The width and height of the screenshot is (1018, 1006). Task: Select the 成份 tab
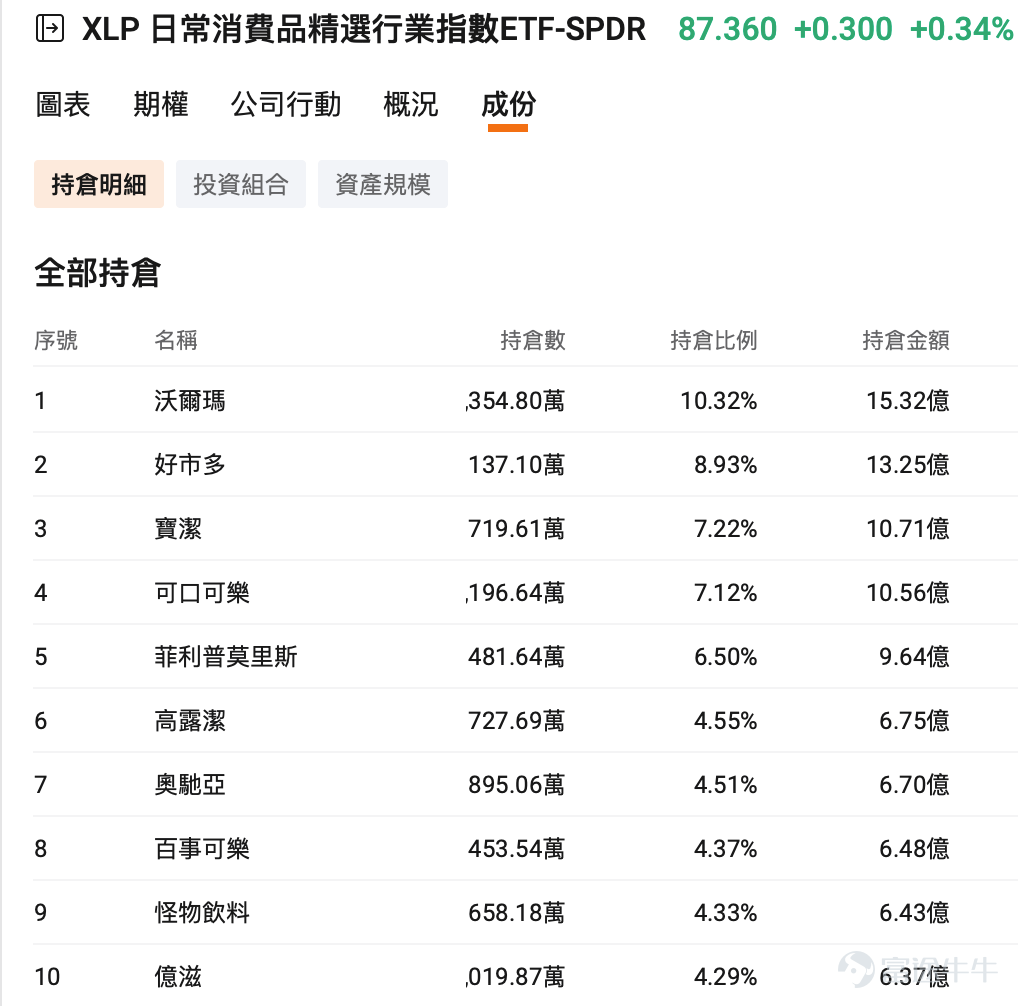click(x=508, y=104)
